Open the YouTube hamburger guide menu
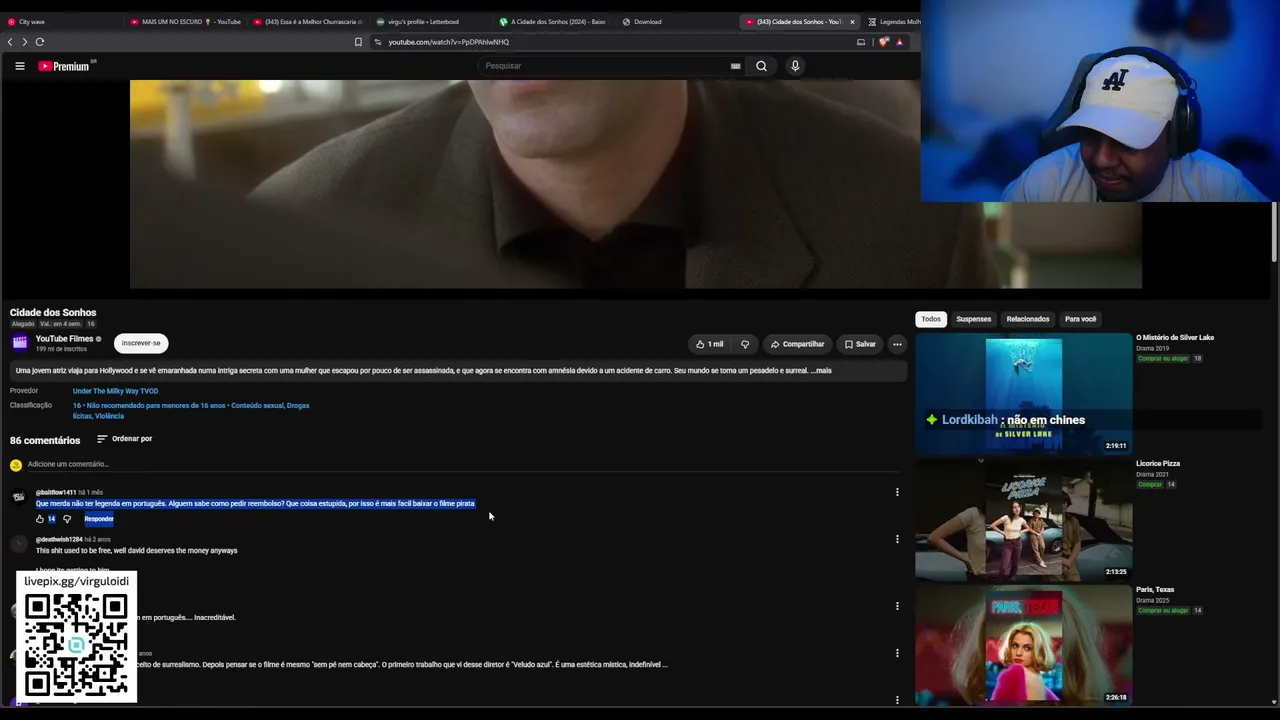This screenshot has width=1280, height=720. [x=19, y=66]
